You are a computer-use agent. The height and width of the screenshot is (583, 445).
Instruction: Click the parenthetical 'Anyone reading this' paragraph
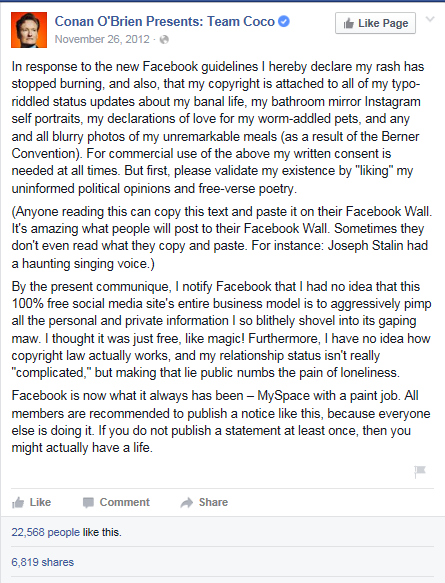click(x=222, y=237)
